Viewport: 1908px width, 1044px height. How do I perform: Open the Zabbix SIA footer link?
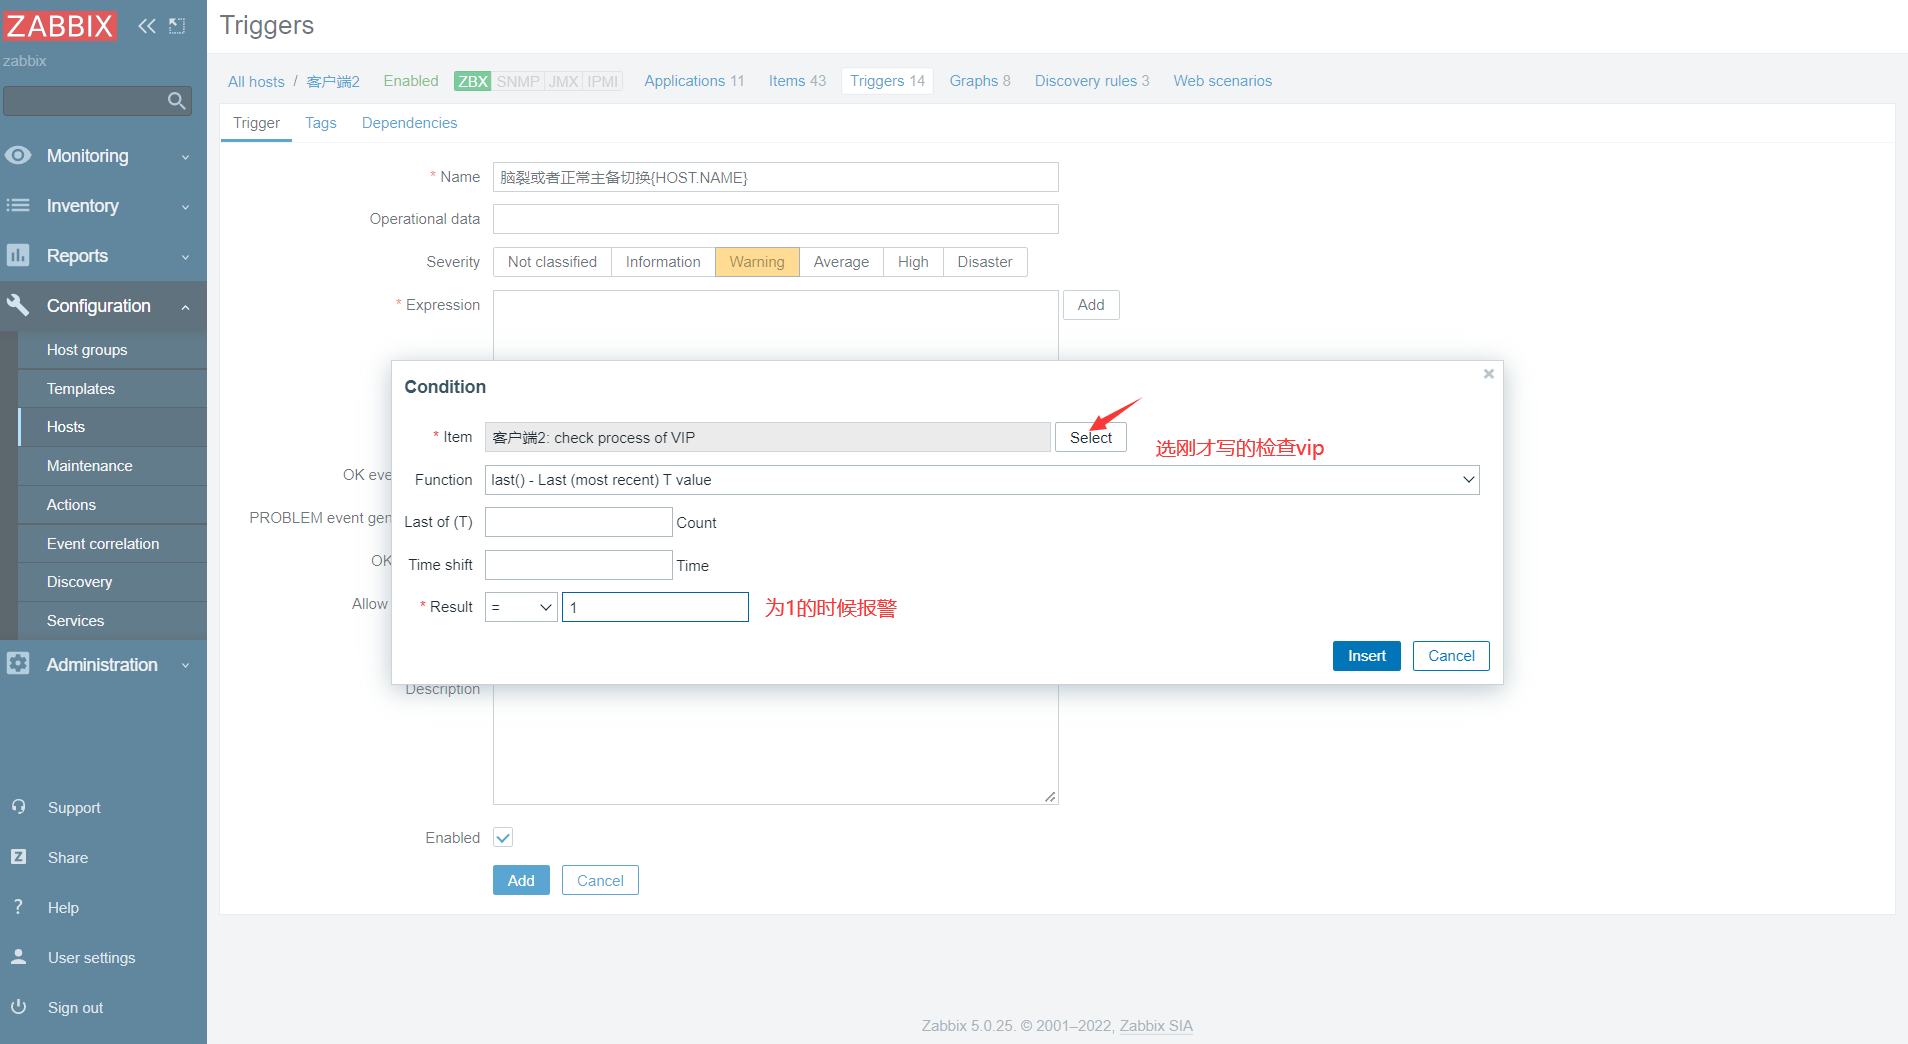click(1156, 1026)
